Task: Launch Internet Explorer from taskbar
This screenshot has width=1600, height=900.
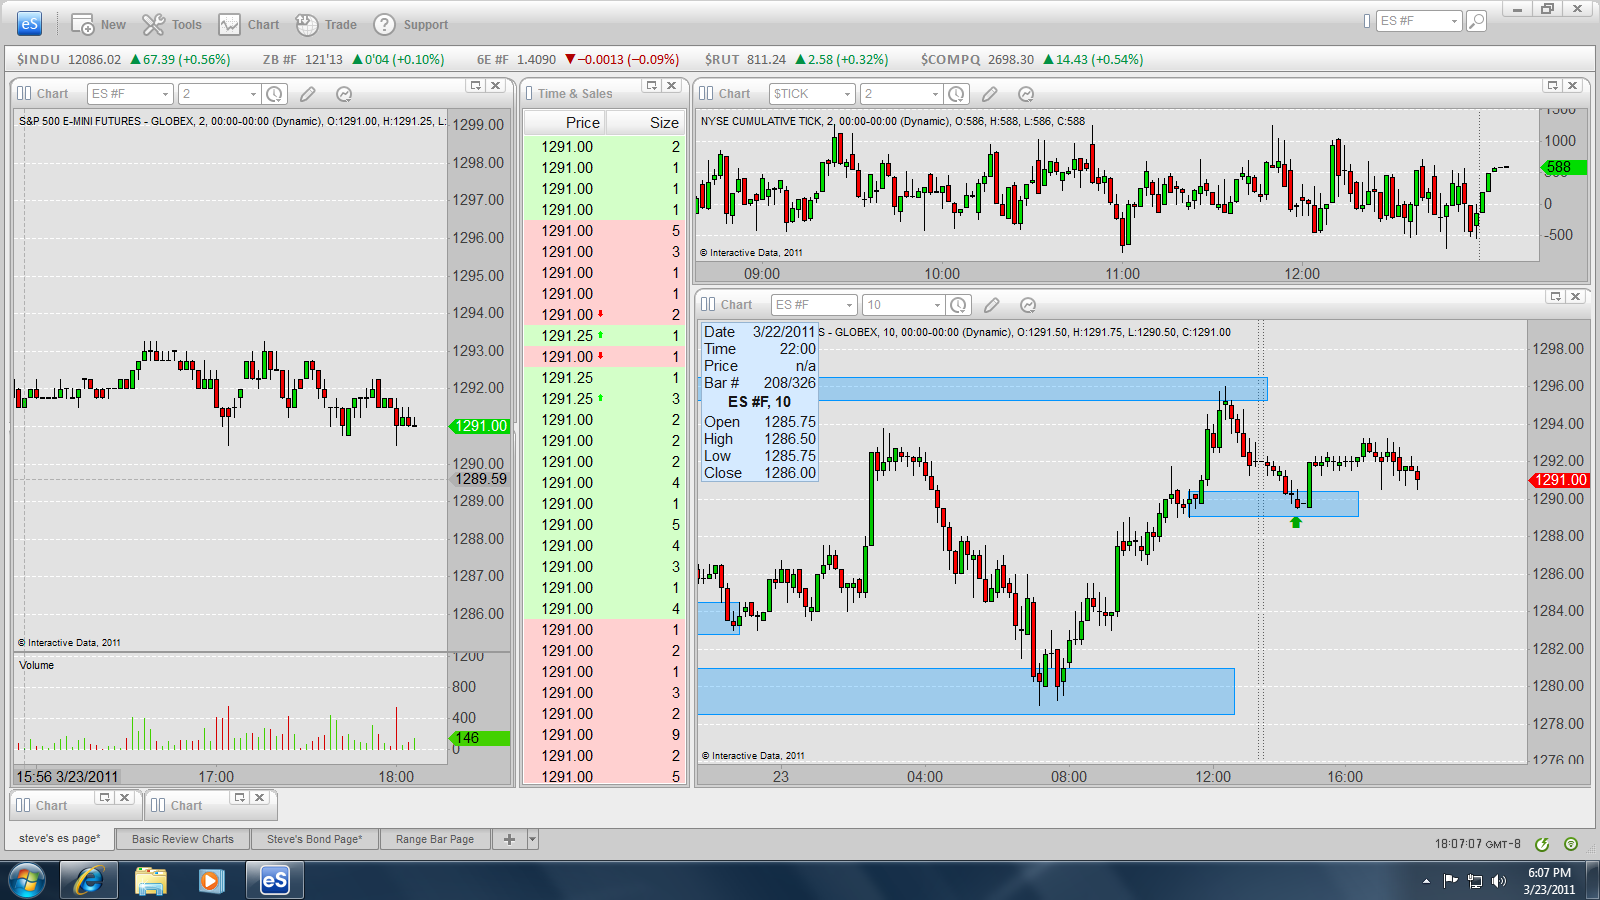Action: (89, 880)
